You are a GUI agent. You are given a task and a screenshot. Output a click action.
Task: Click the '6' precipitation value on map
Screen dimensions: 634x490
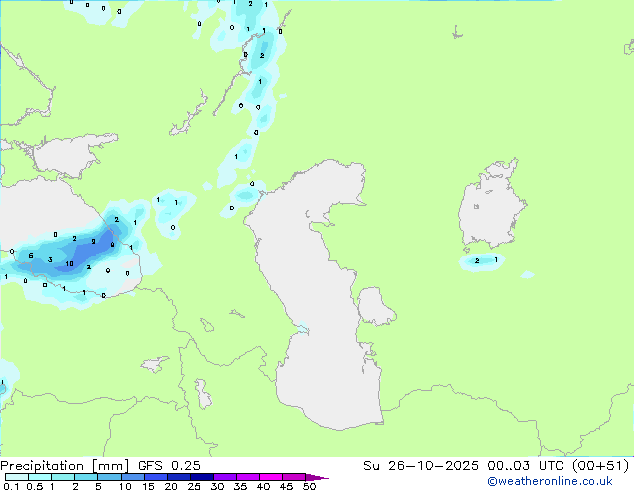coord(31,256)
